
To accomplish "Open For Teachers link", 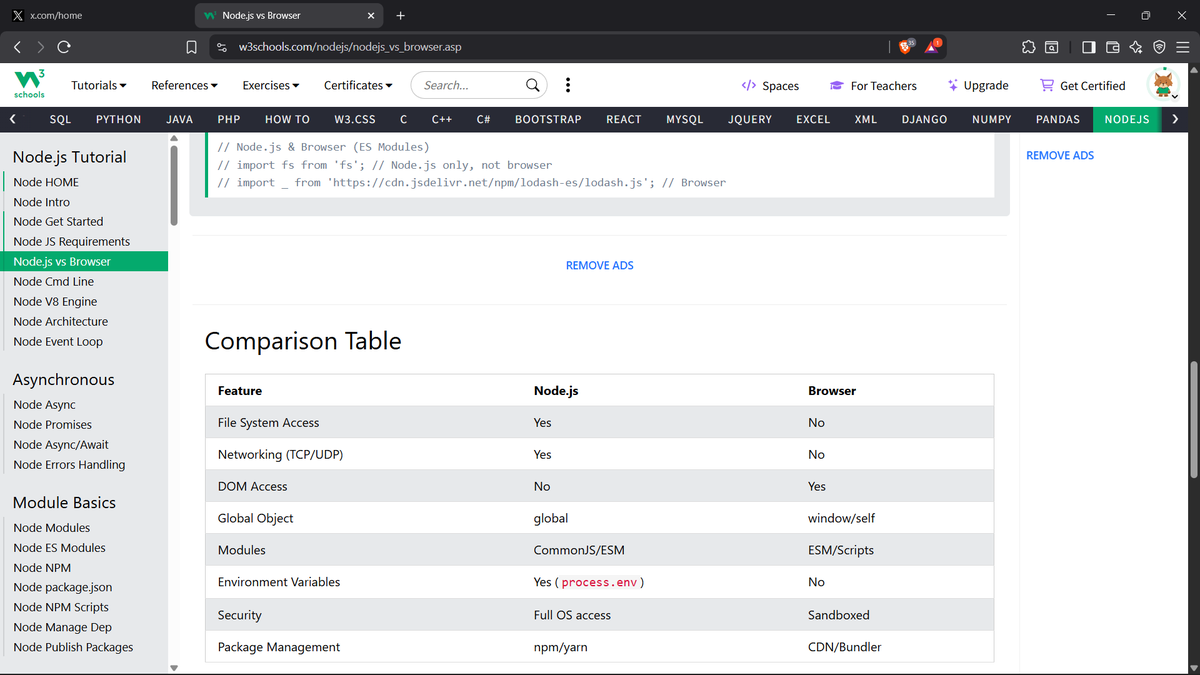I will 873,86.
